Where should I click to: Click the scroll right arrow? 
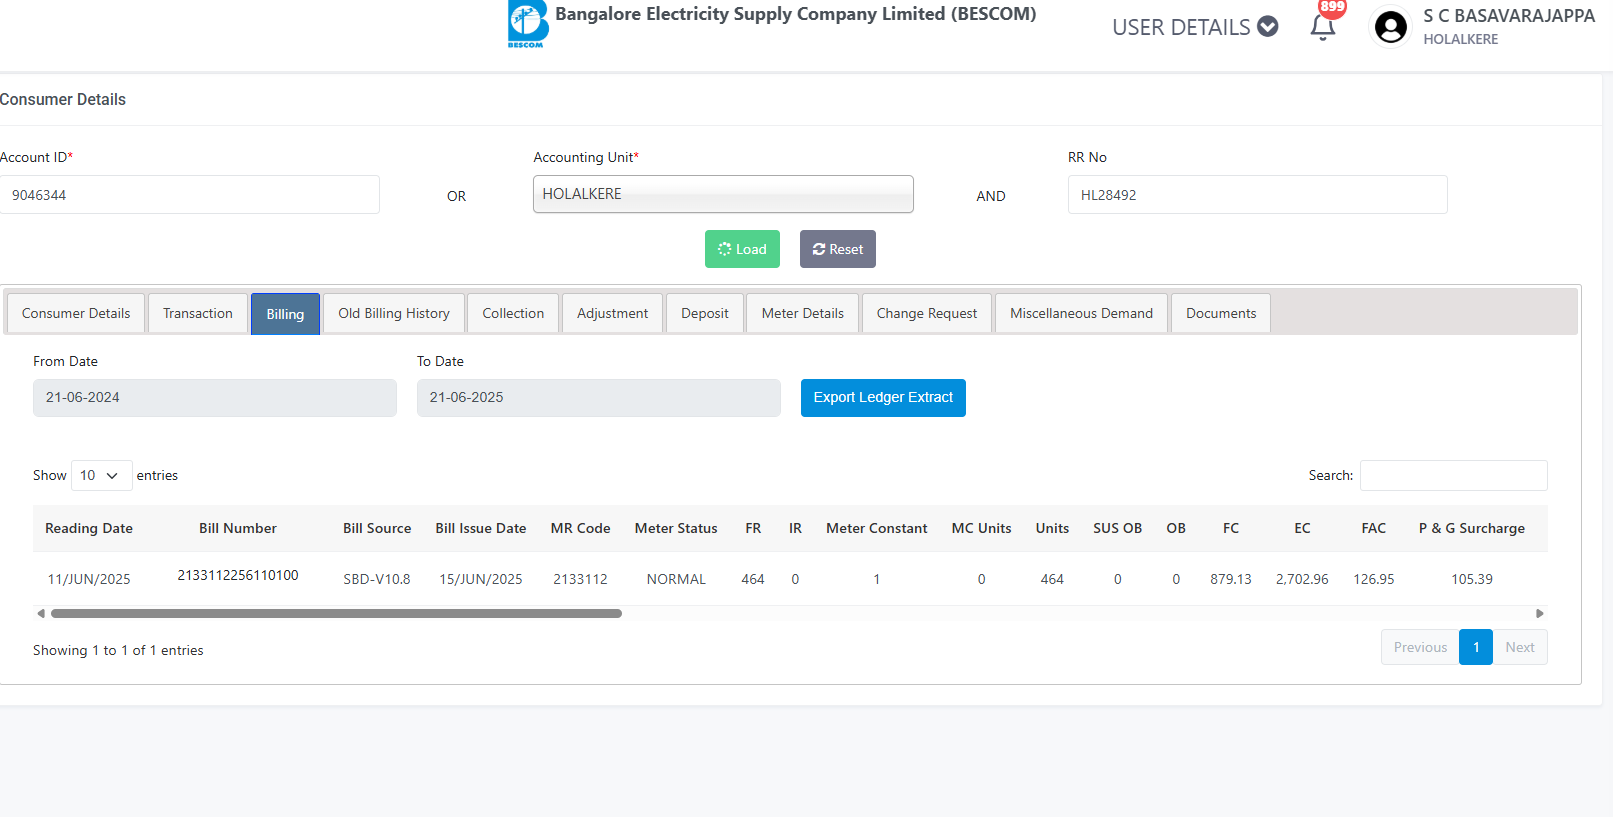point(1540,613)
